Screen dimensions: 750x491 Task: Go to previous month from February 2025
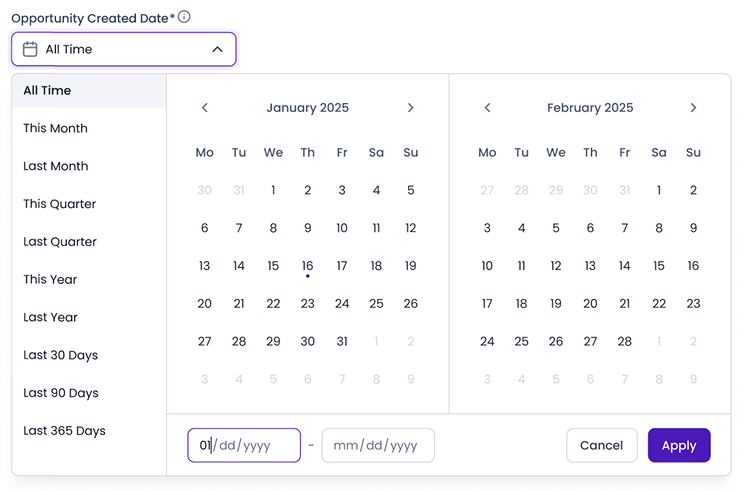(487, 108)
